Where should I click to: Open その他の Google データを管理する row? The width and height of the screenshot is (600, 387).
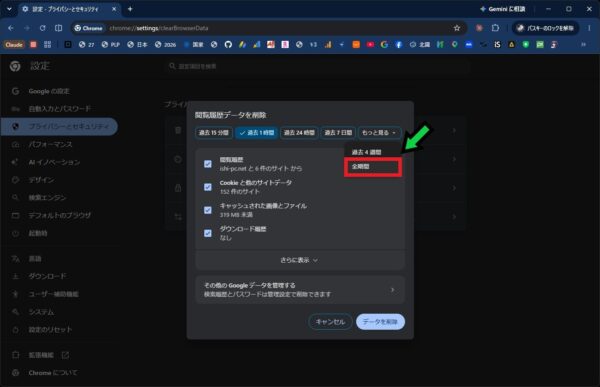pos(300,290)
